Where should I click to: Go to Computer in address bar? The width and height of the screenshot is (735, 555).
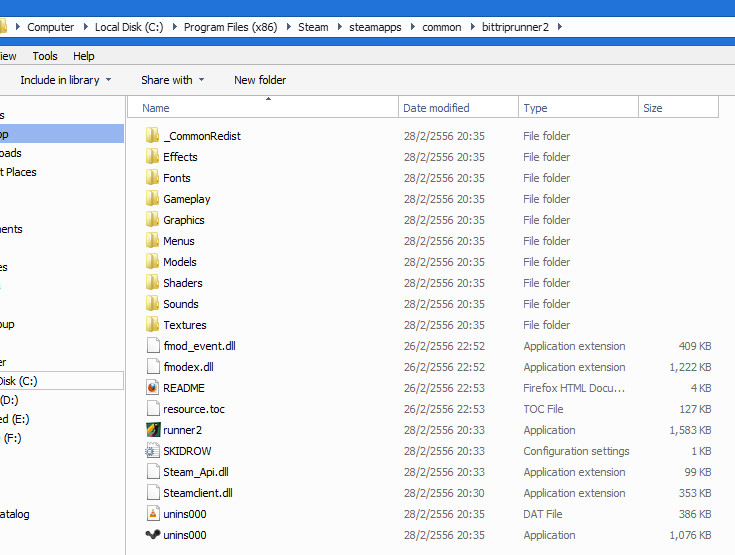click(x=51, y=27)
